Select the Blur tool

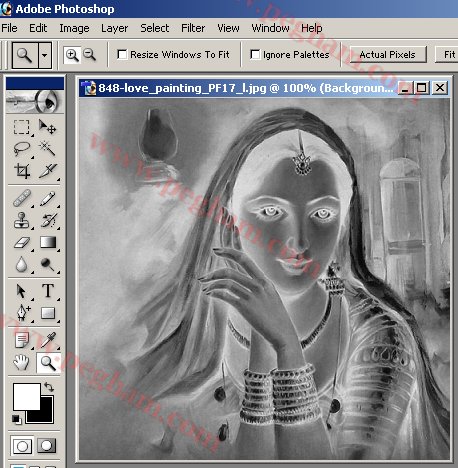[x=21, y=264]
